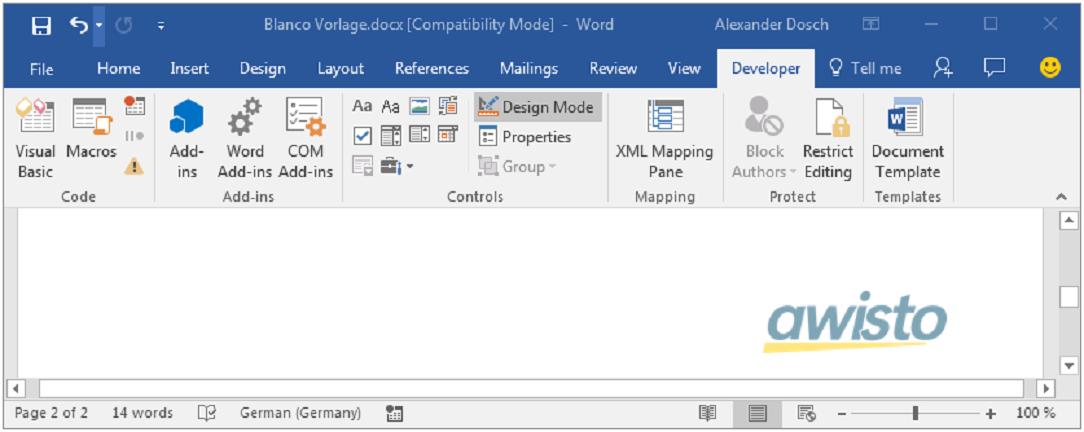Image resolution: width=1084 pixels, height=432 pixels.
Task: Zoom out with minus button
Action: 841,413
